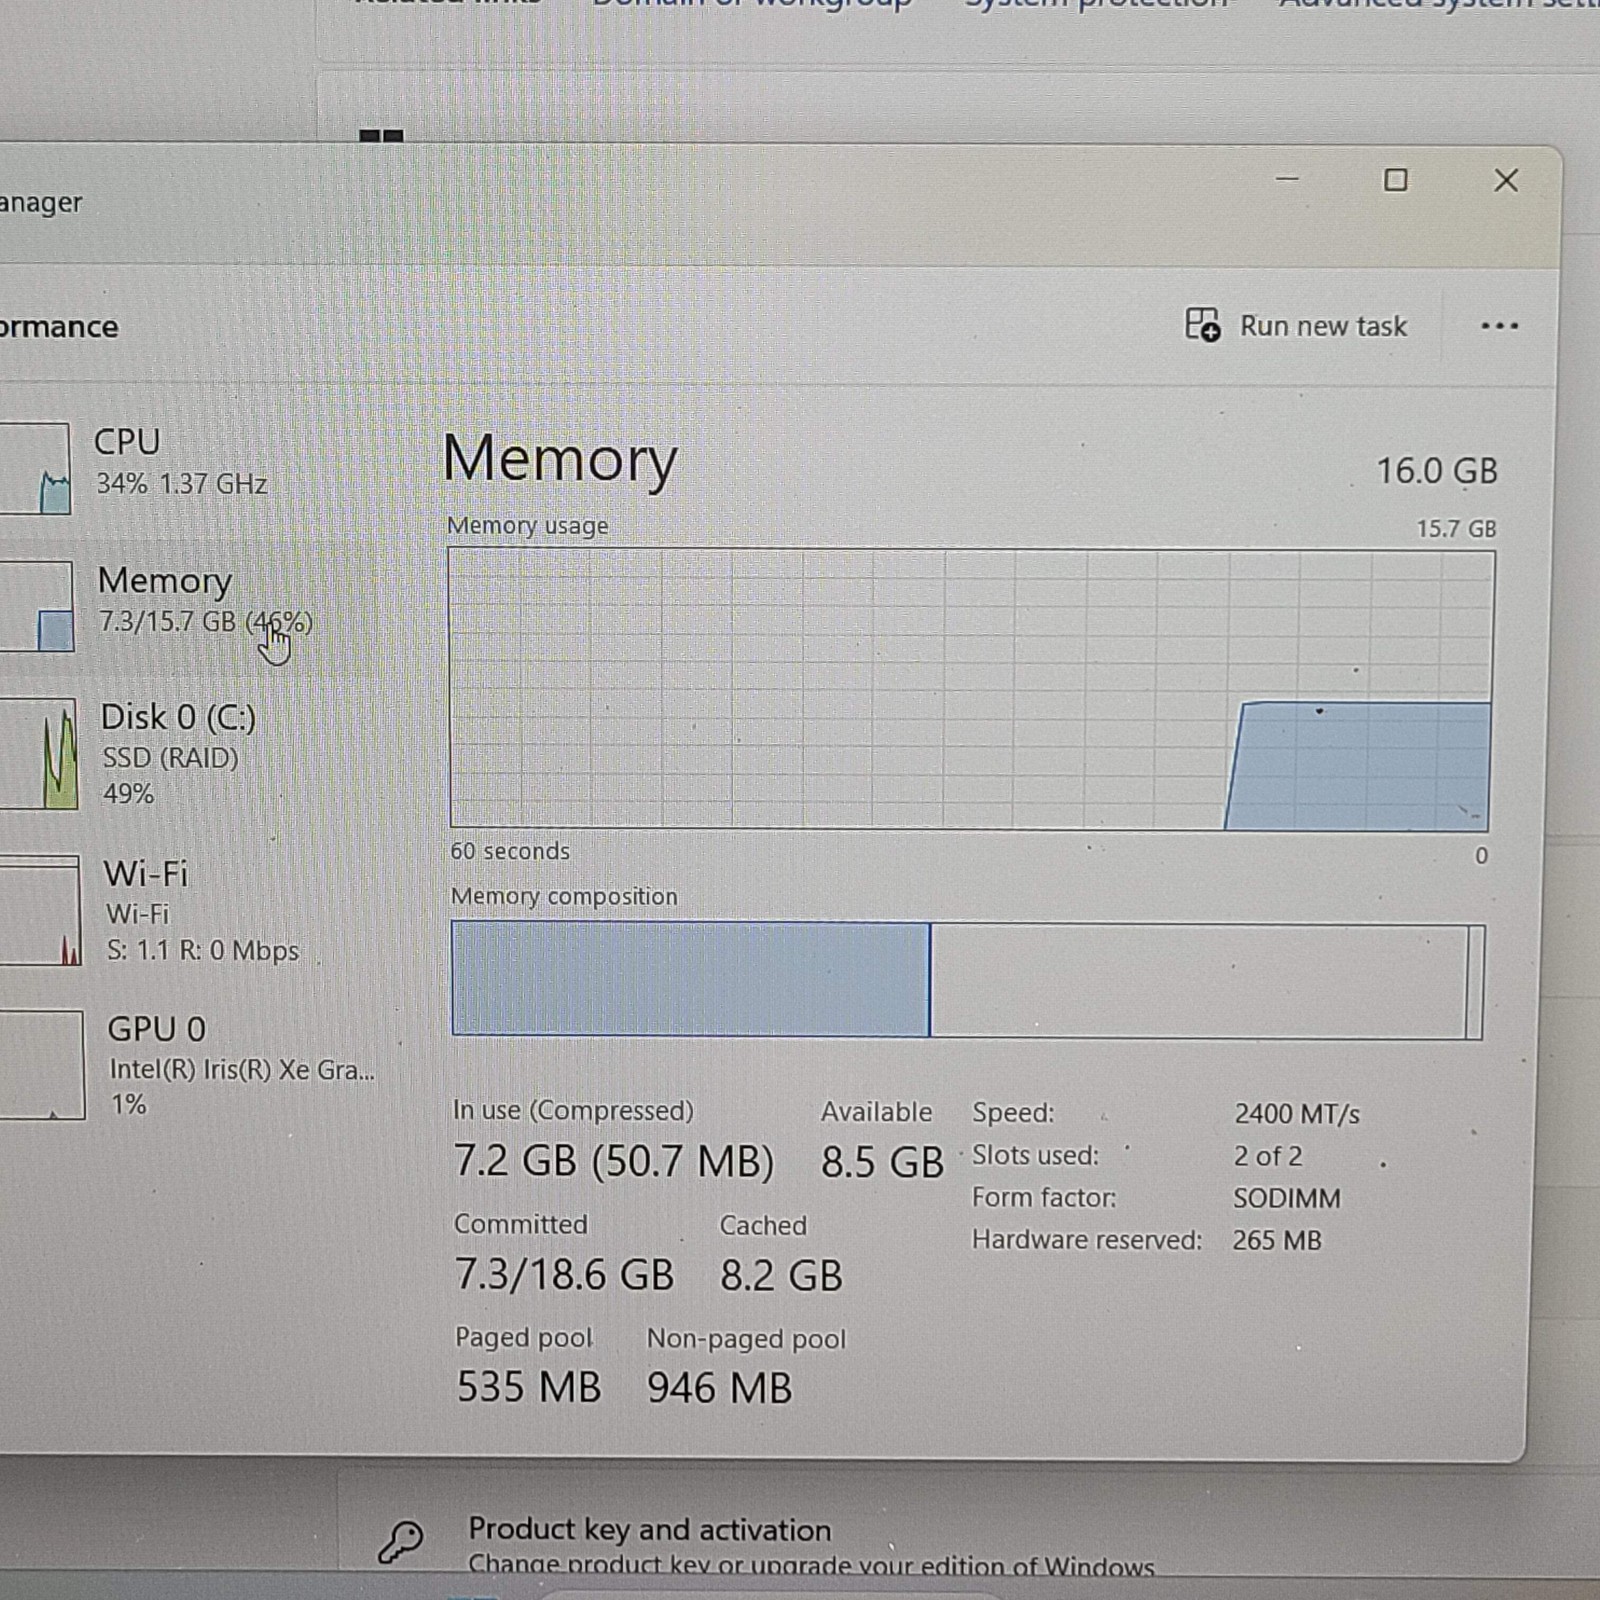This screenshot has width=1600, height=1600.
Task: Click the standby segment of Memory composition bar
Action: click(1198, 982)
